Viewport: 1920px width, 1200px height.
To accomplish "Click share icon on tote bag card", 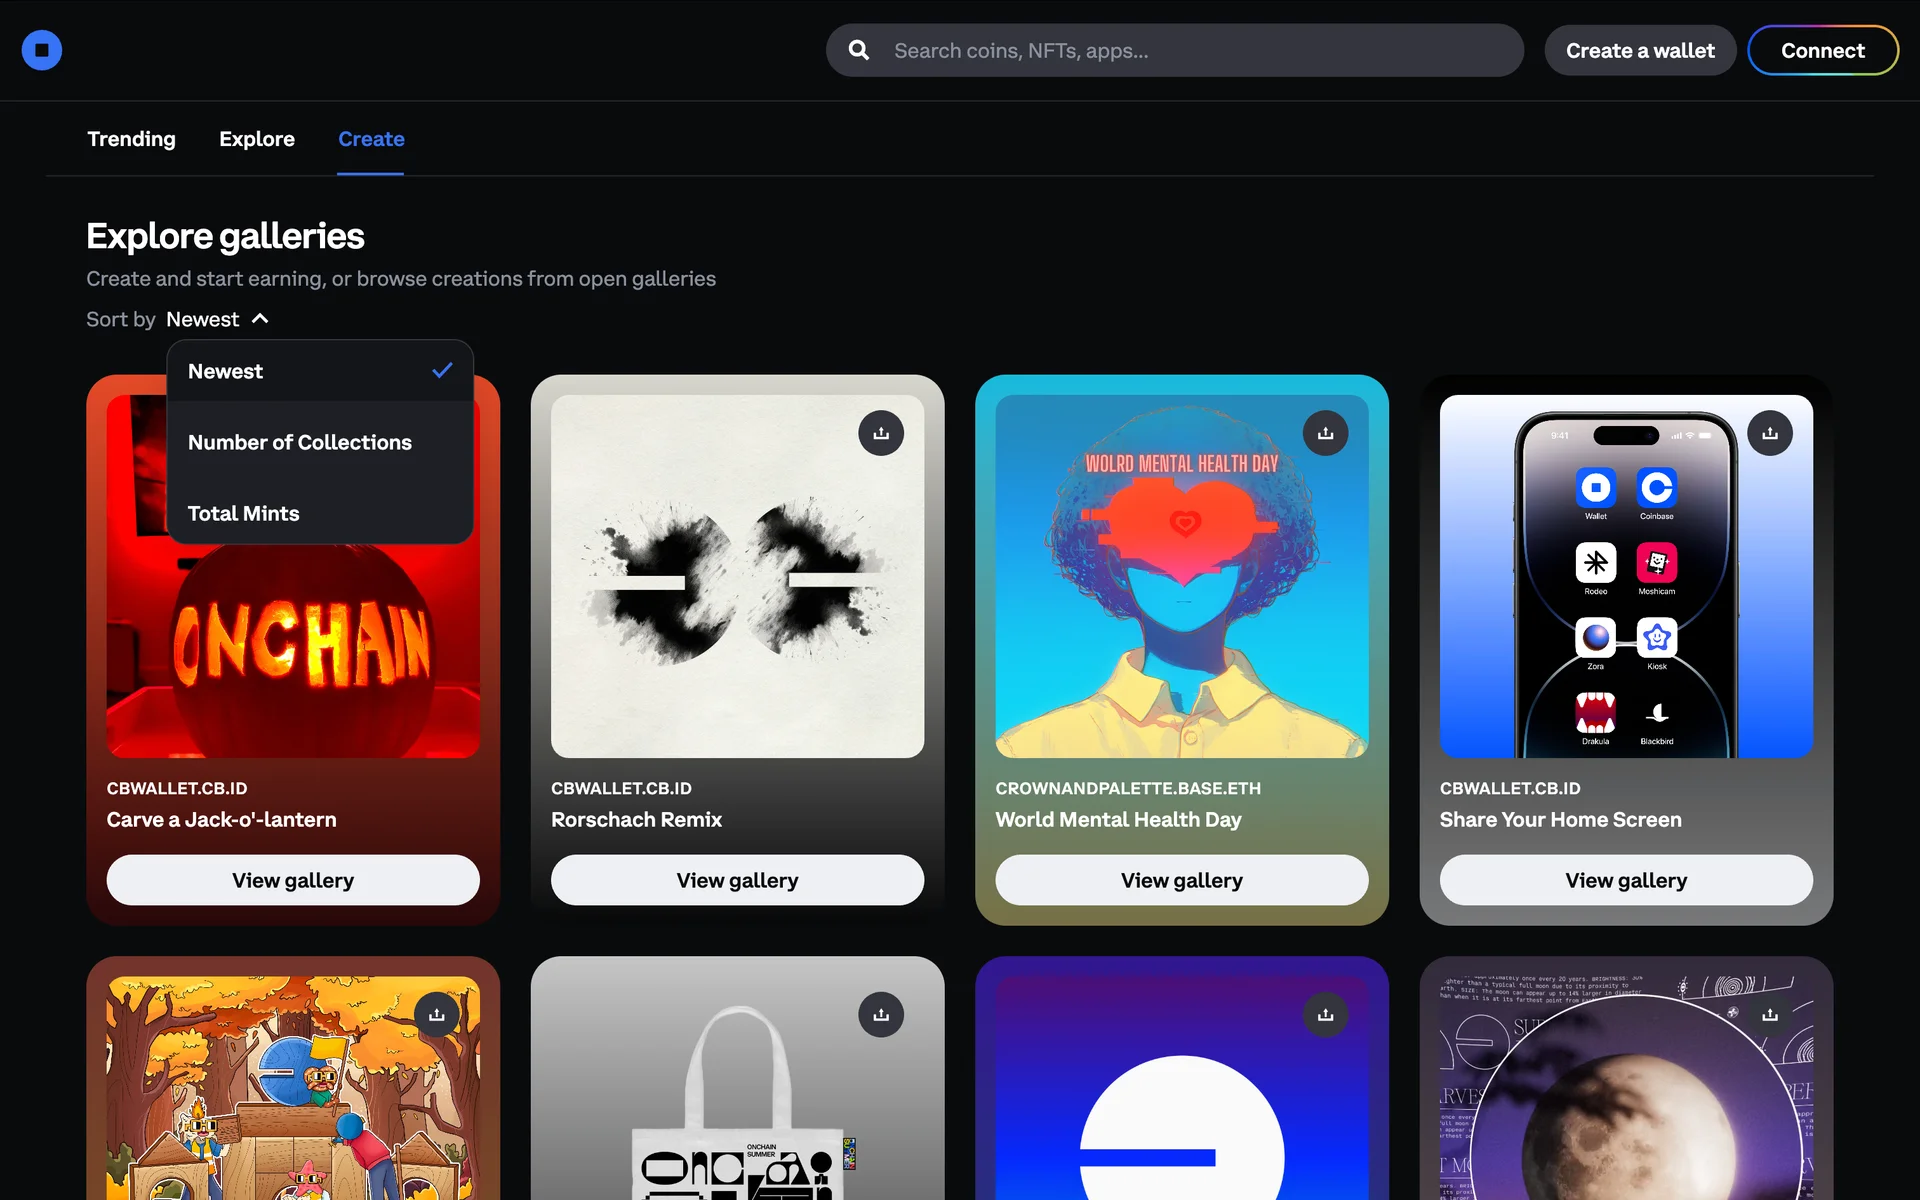I will (881, 1015).
